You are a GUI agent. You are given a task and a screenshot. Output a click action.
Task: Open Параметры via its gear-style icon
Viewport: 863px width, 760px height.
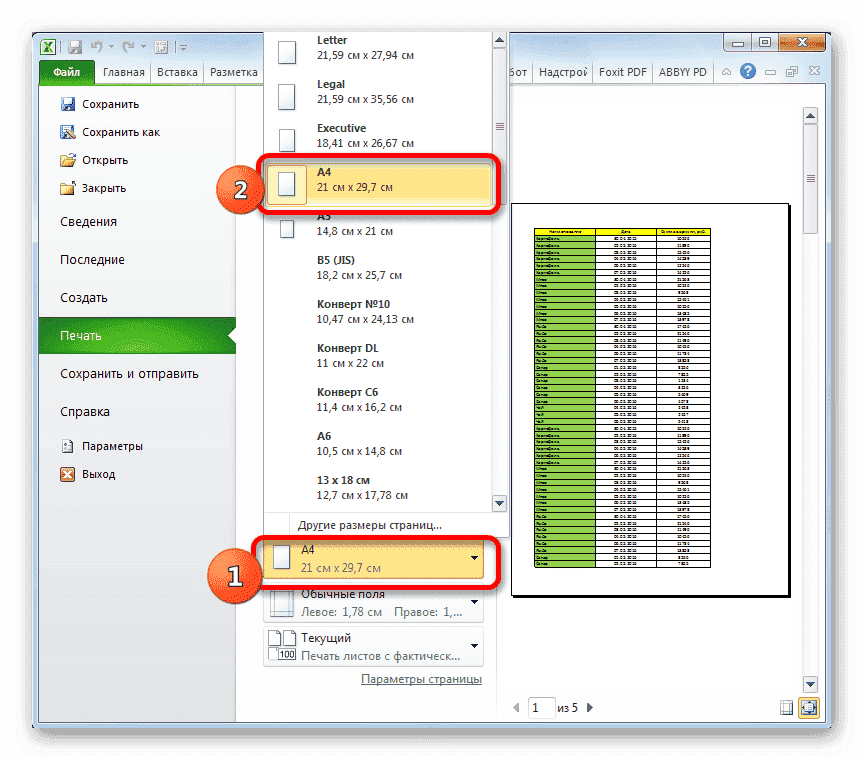point(69,446)
